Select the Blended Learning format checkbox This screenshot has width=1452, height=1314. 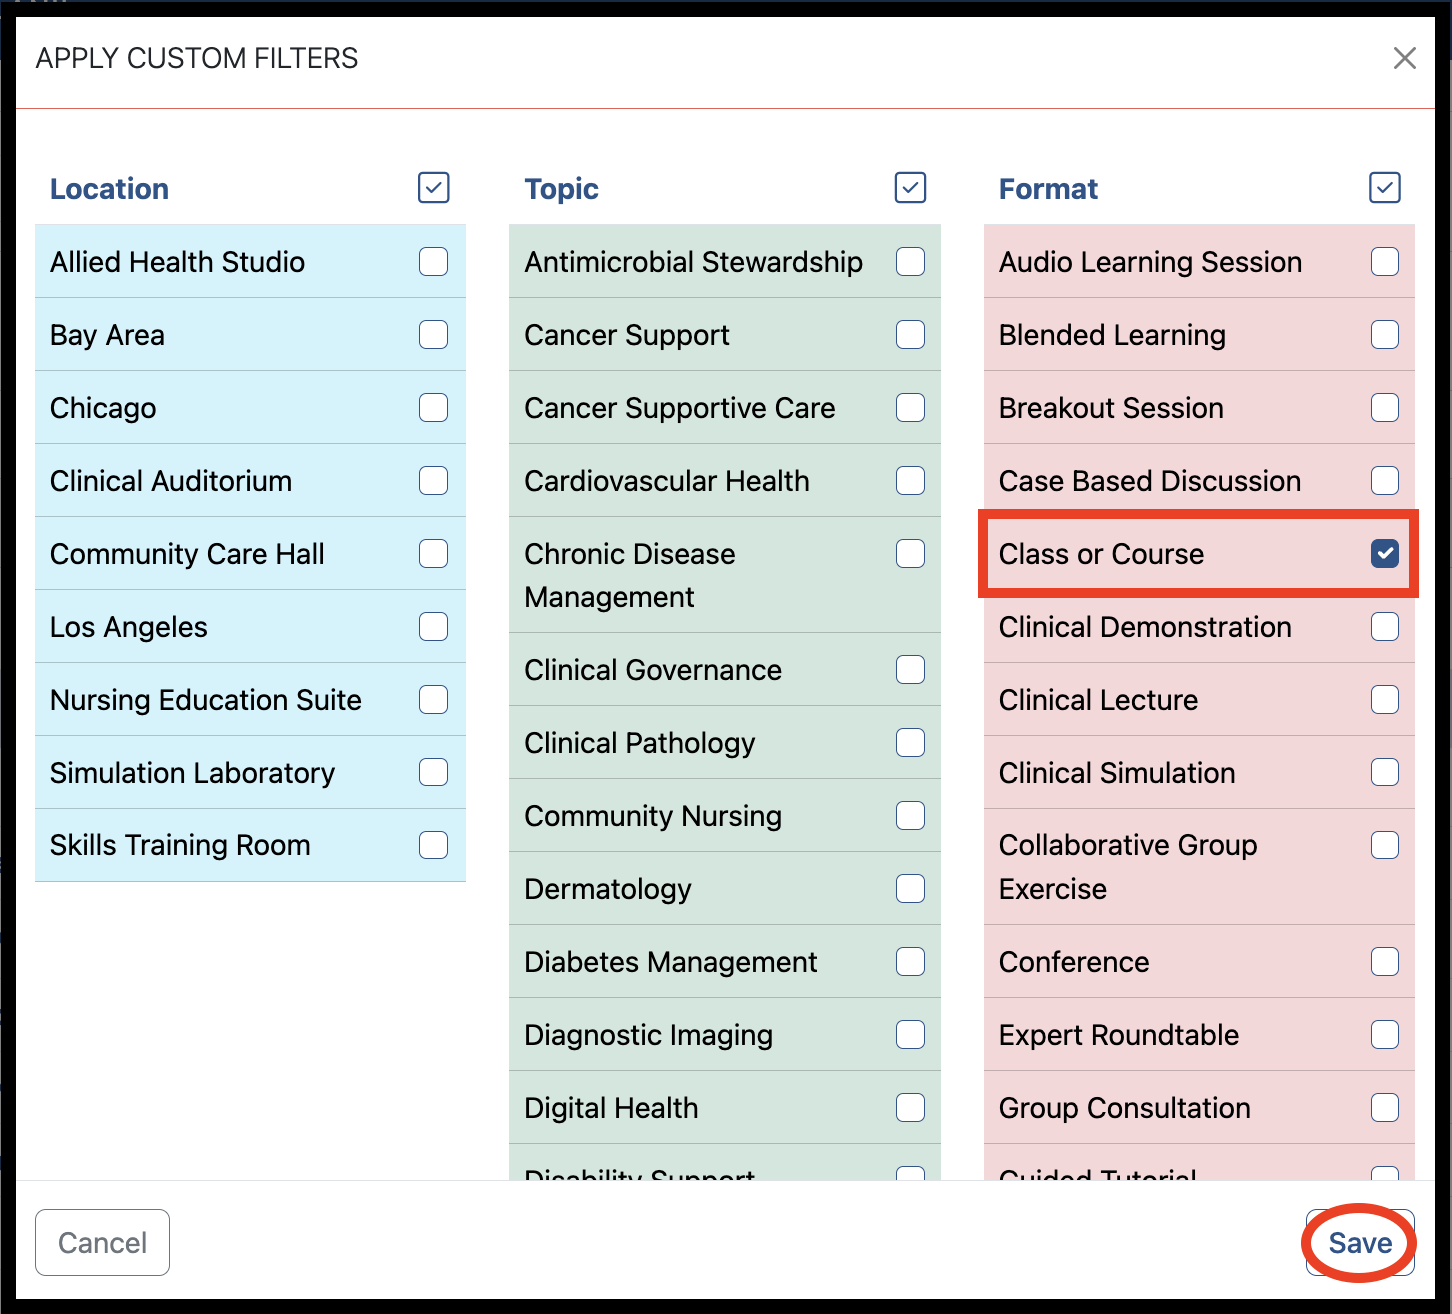1385,335
